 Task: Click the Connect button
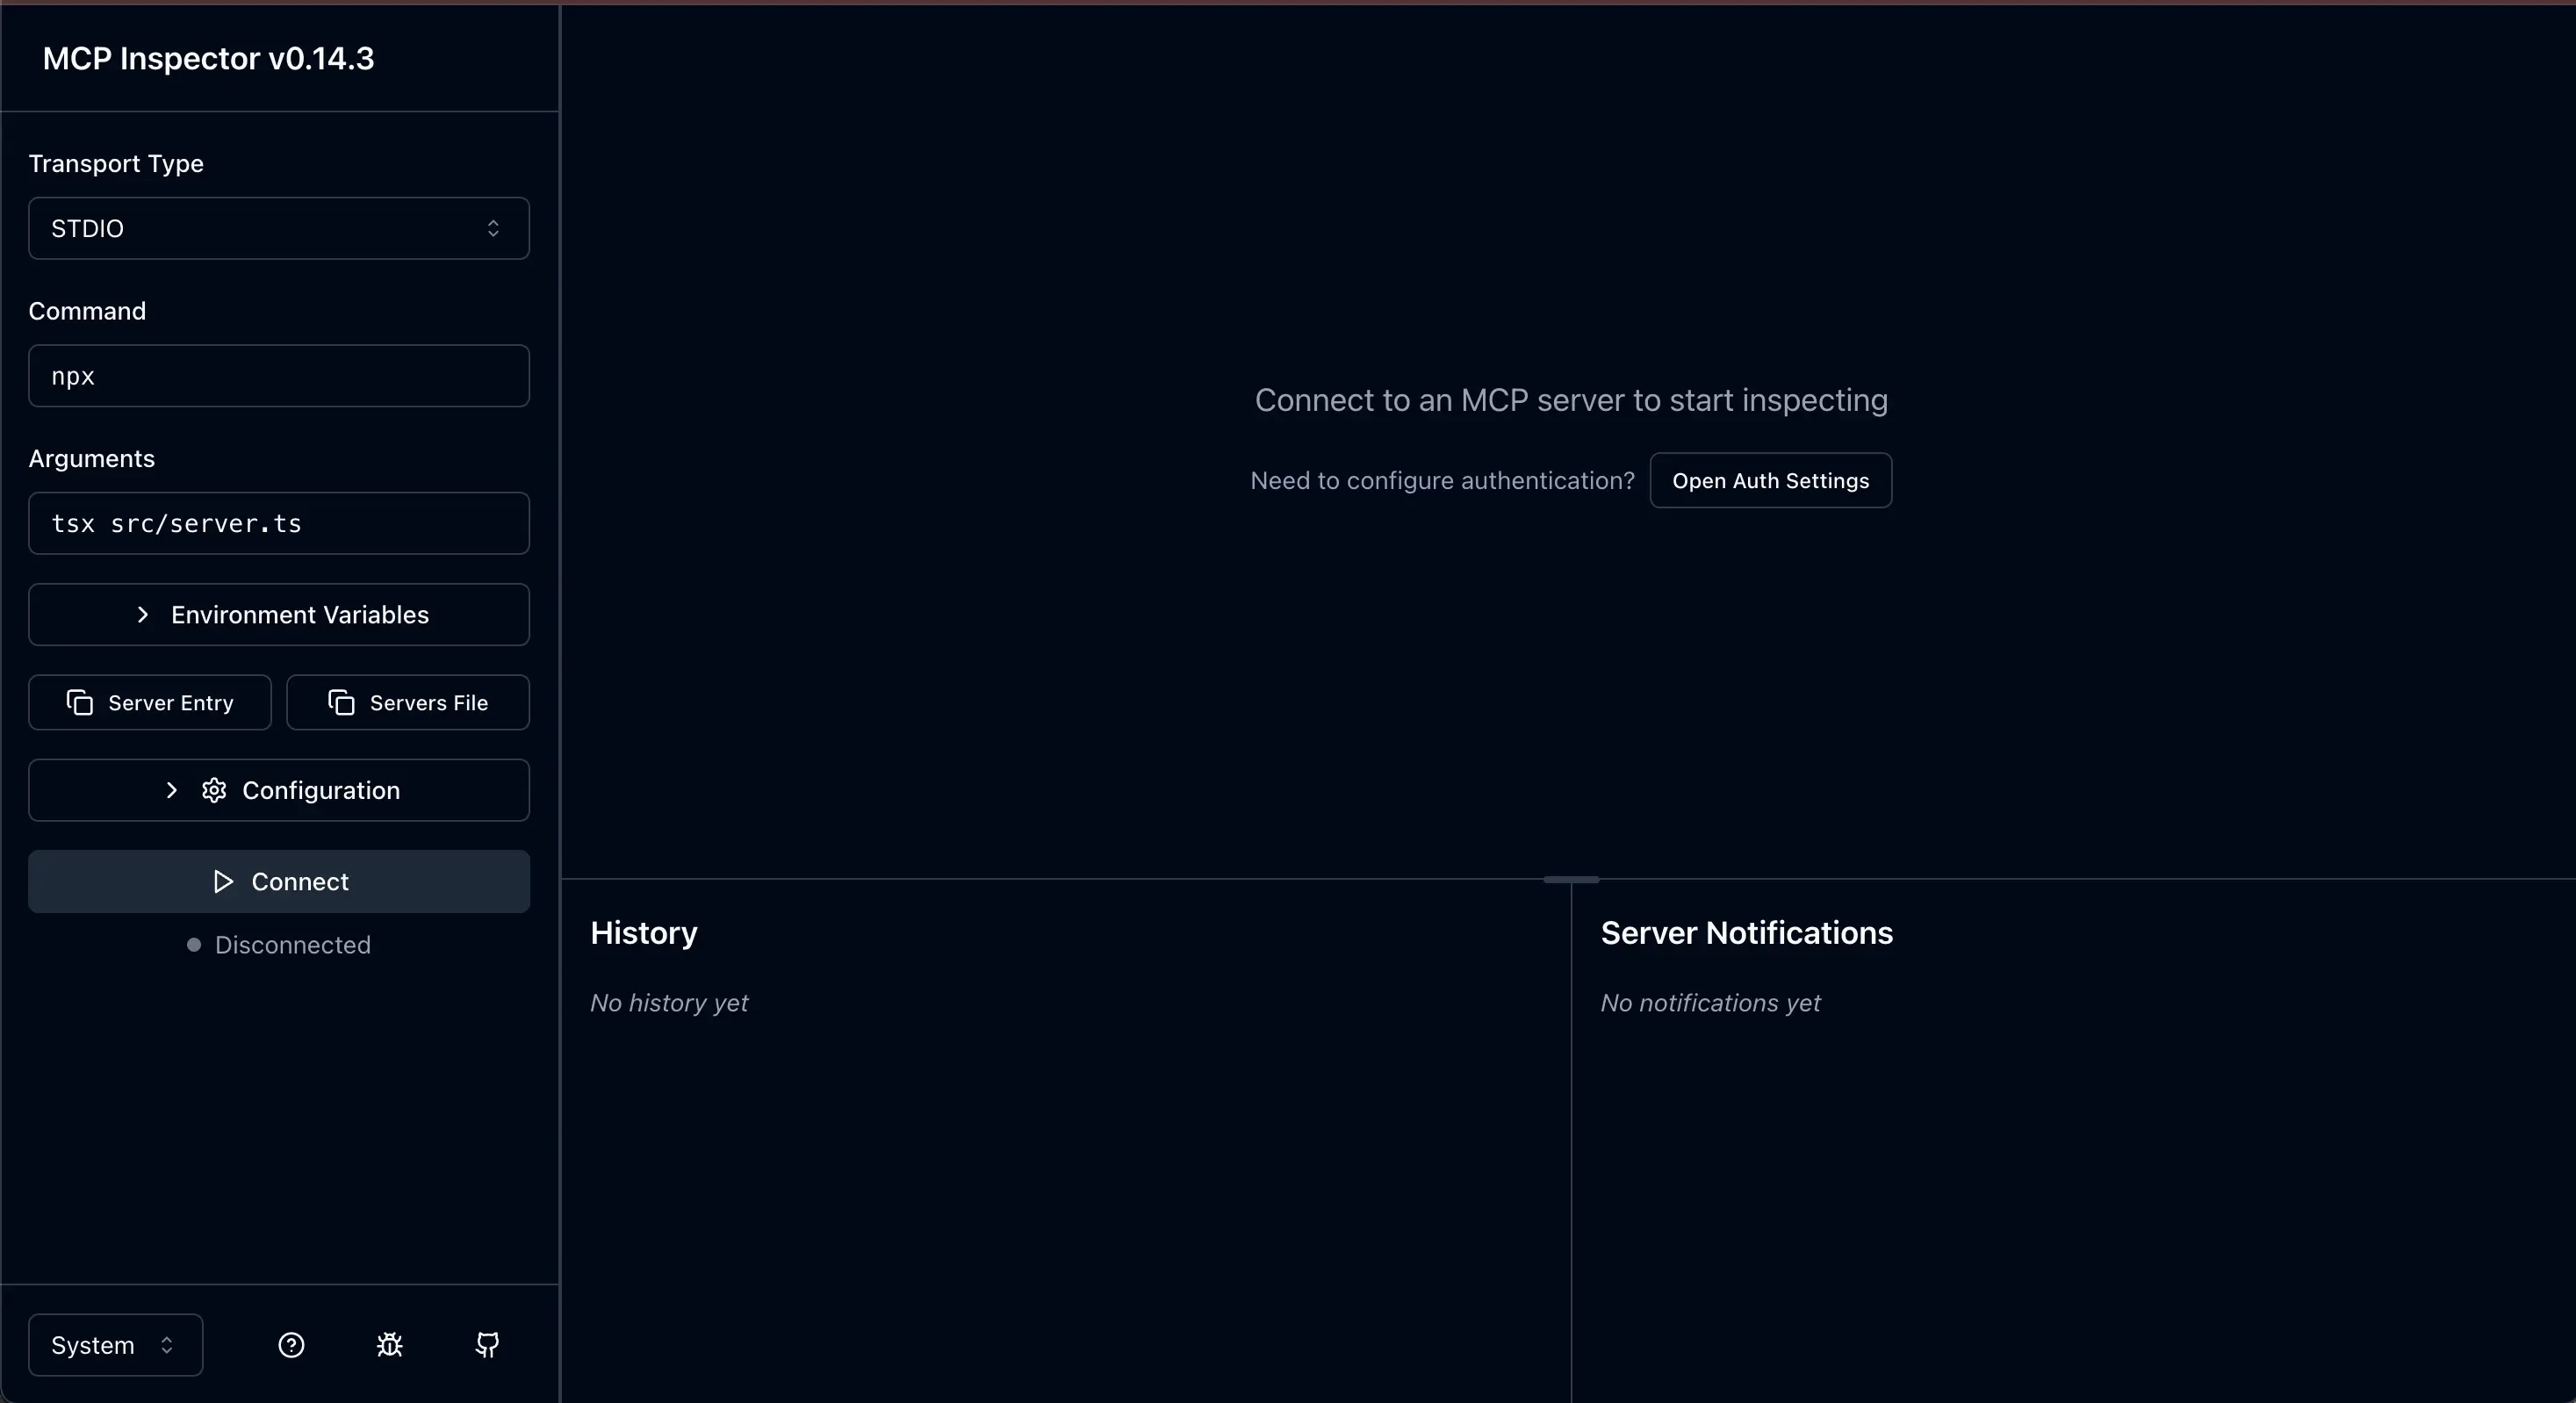click(279, 881)
